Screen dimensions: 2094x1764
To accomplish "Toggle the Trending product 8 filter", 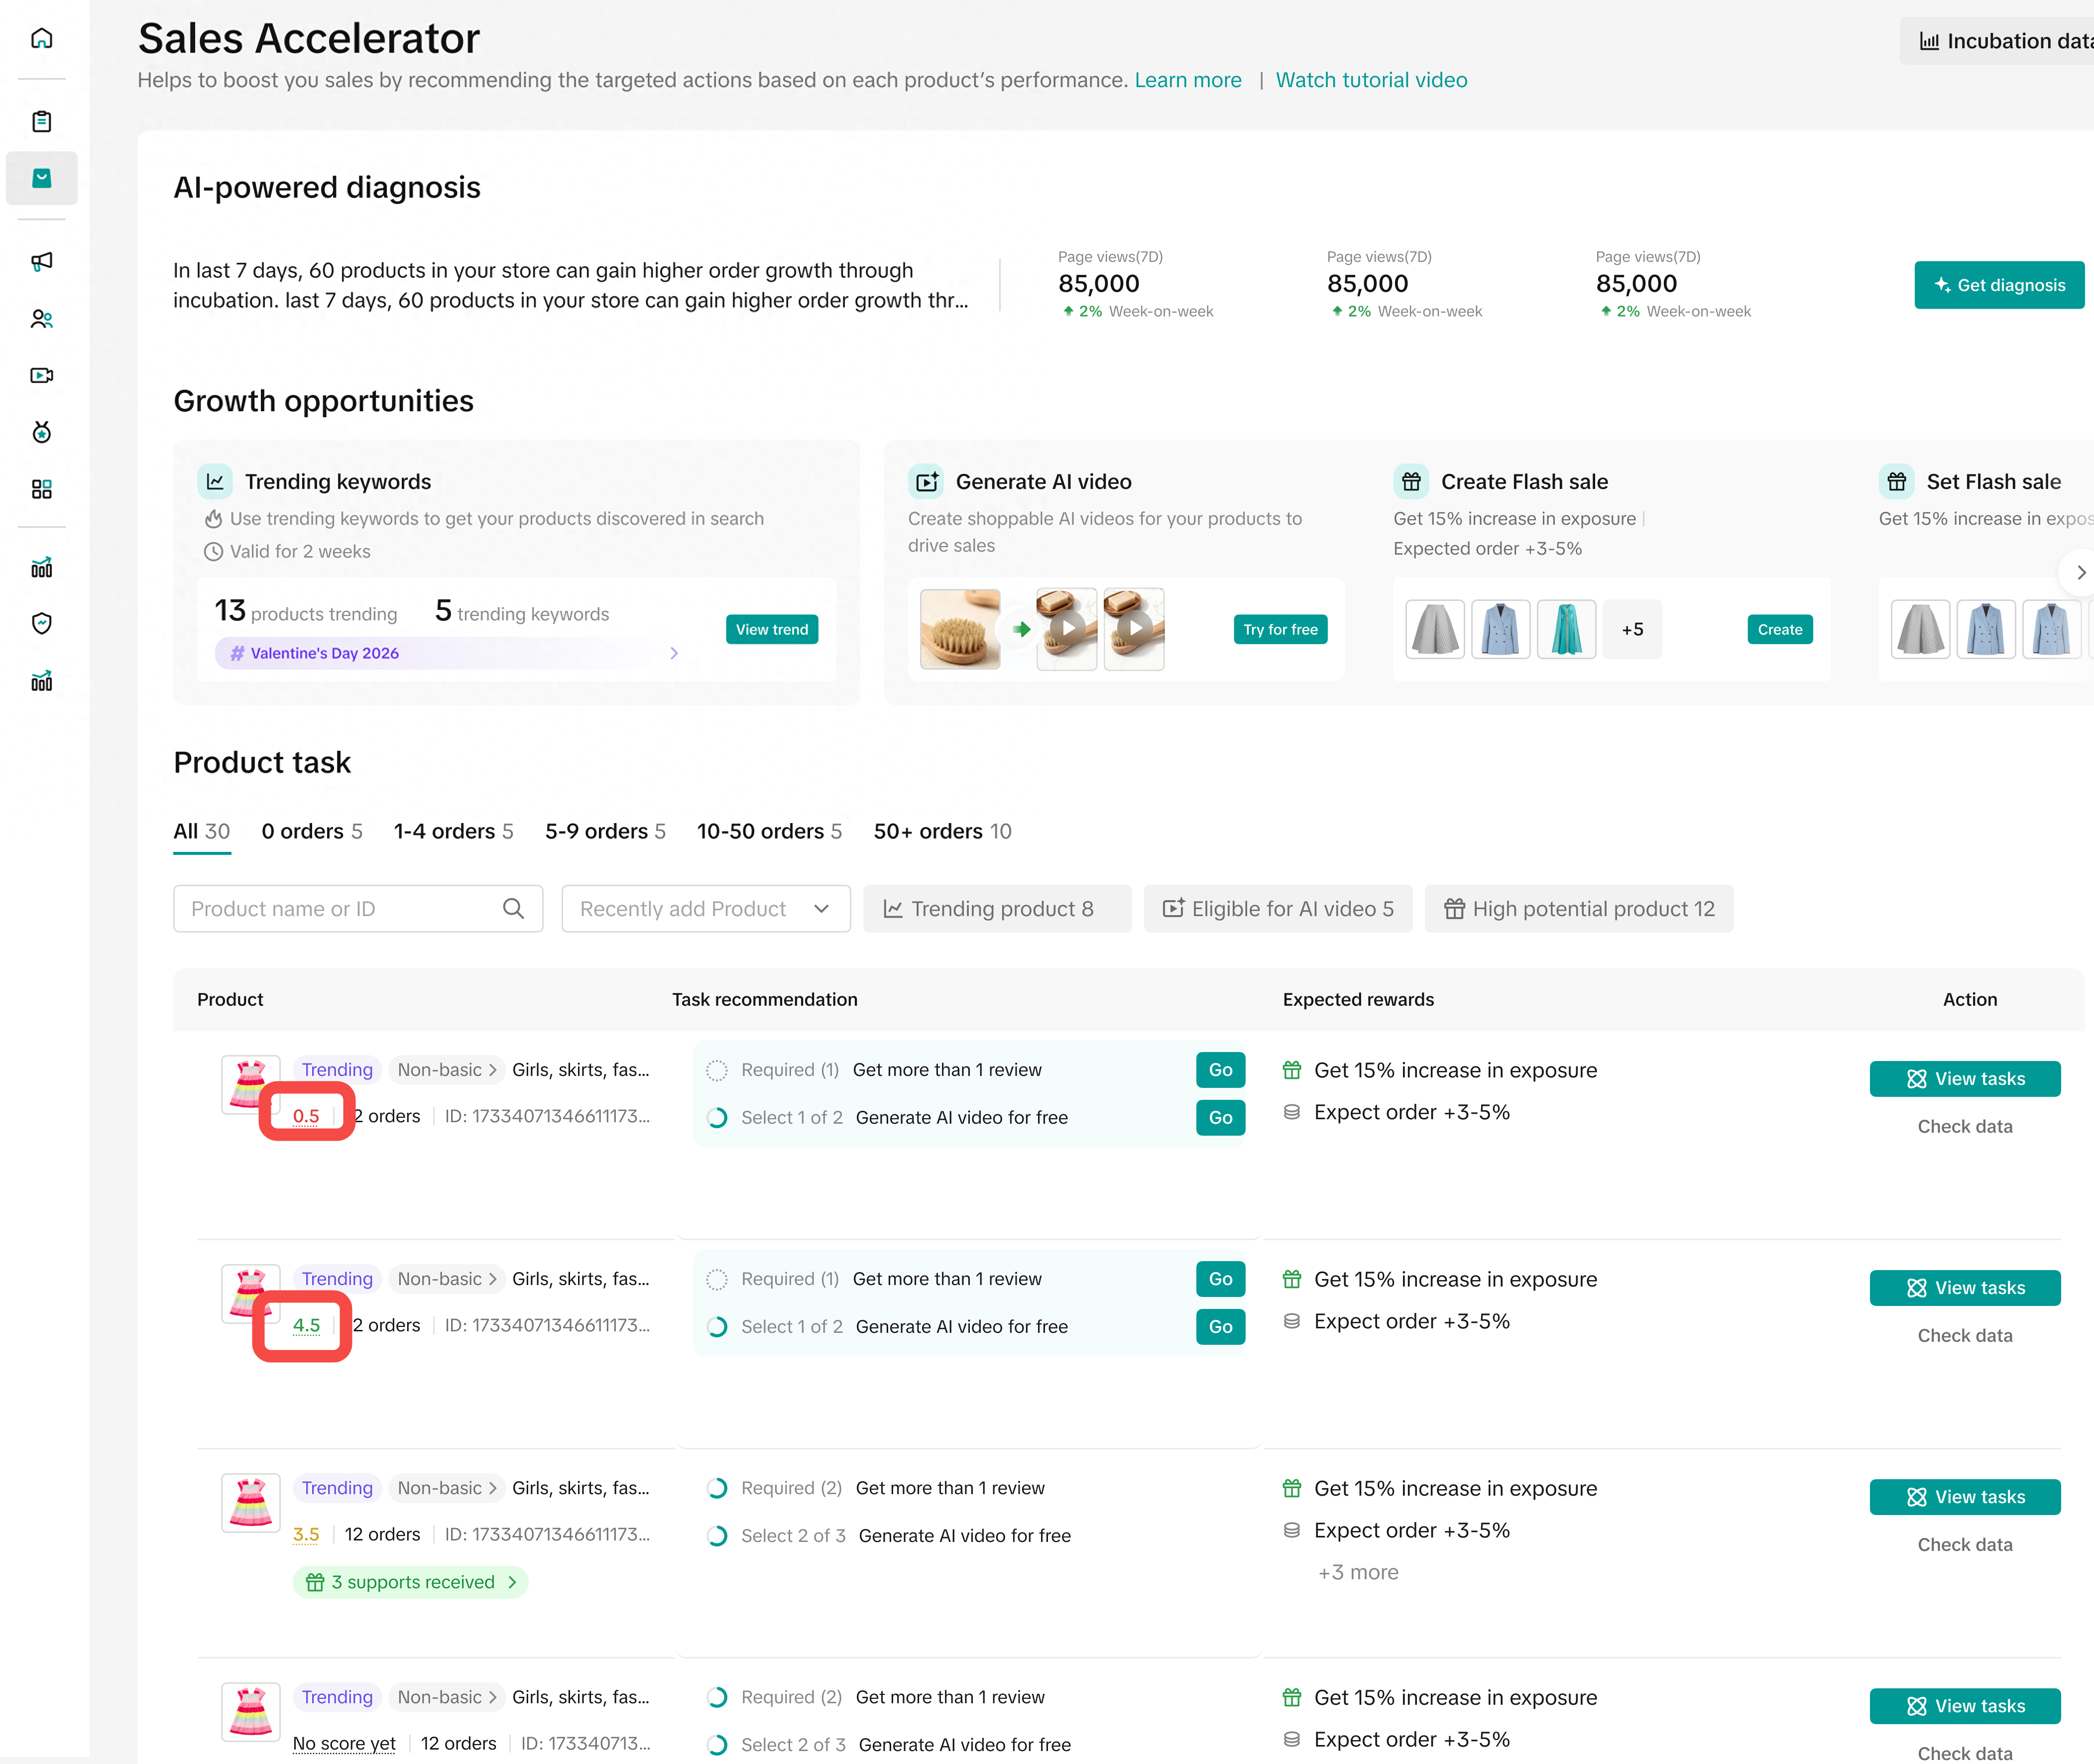I will 997,908.
